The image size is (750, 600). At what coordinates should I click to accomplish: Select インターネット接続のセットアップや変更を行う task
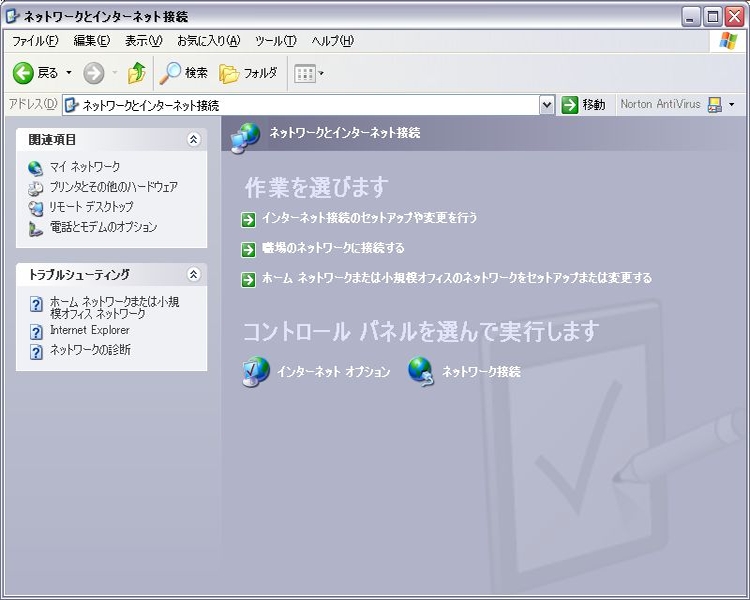click(369, 218)
